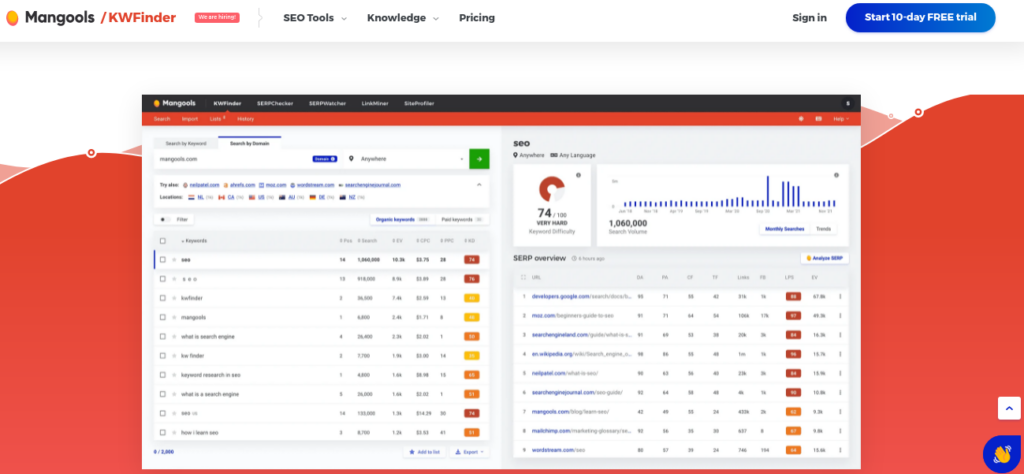Screen dimensions: 1024x474
Task: Check the box for 'mangools' keyword
Action: (x=163, y=317)
